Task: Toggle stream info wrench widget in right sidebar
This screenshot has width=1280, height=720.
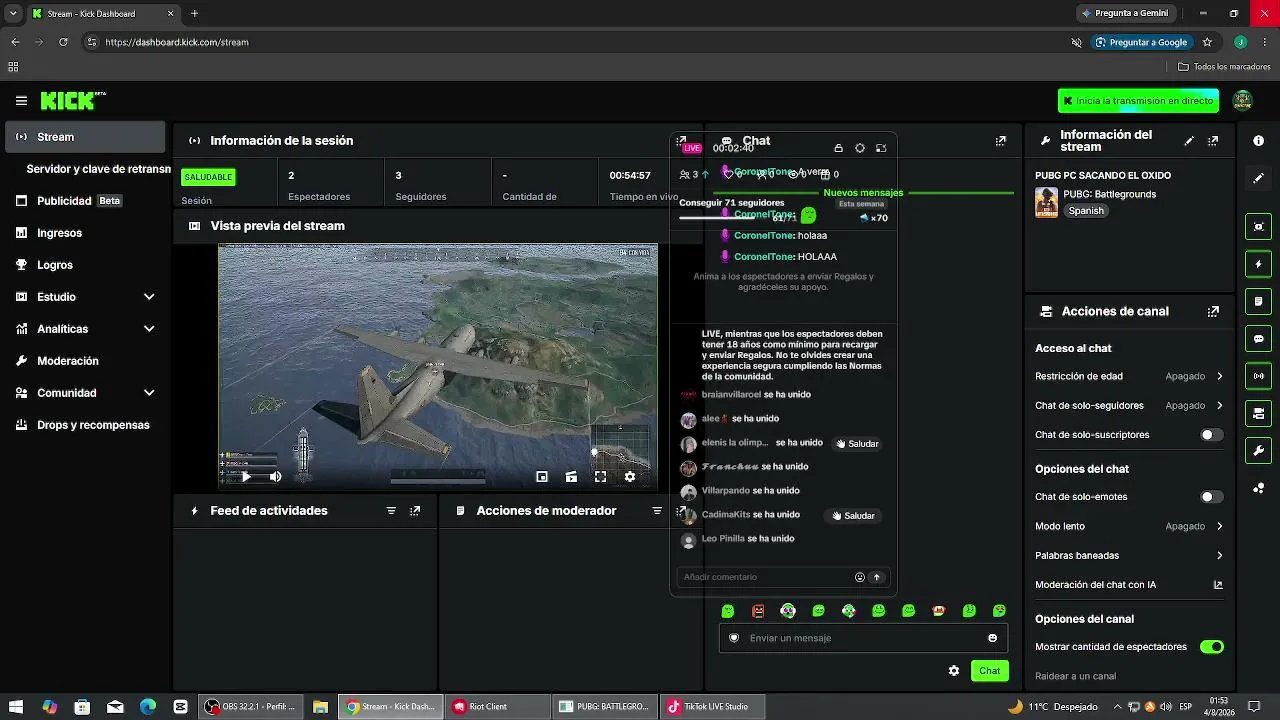Action: pyautogui.click(x=1258, y=451)
